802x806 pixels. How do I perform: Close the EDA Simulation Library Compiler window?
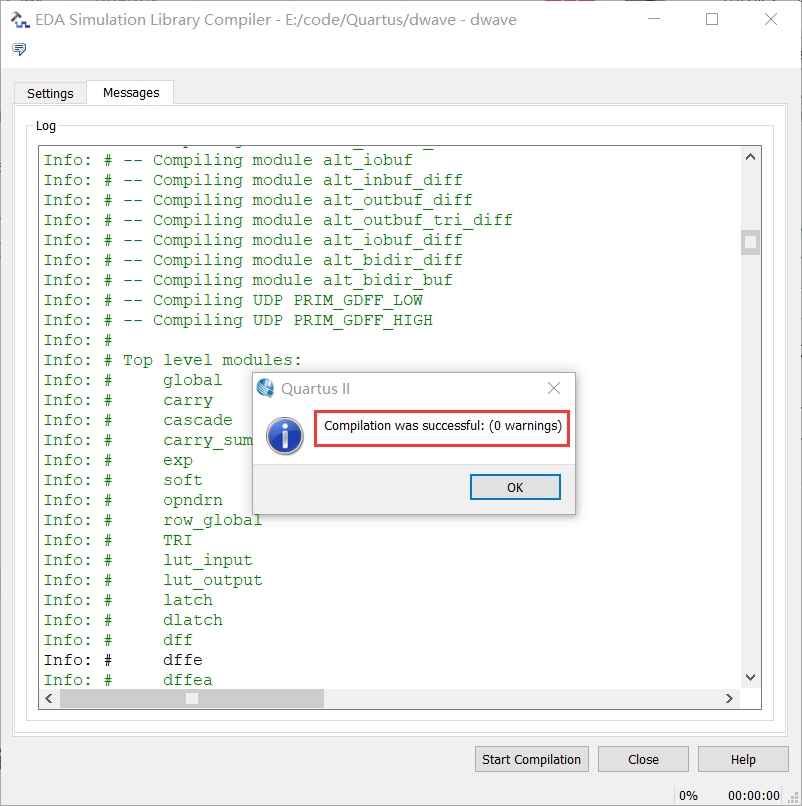coord(771,19)
